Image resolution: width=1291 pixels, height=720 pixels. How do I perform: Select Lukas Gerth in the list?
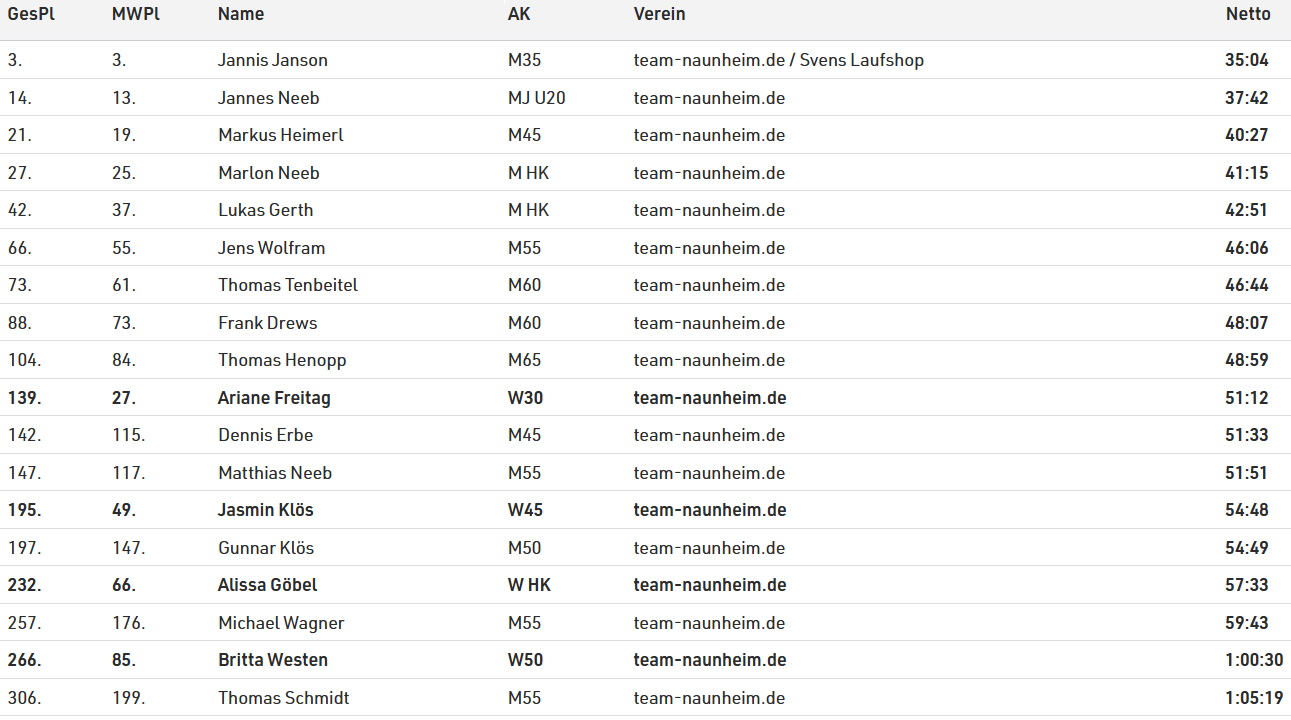(x=266, y=210)
